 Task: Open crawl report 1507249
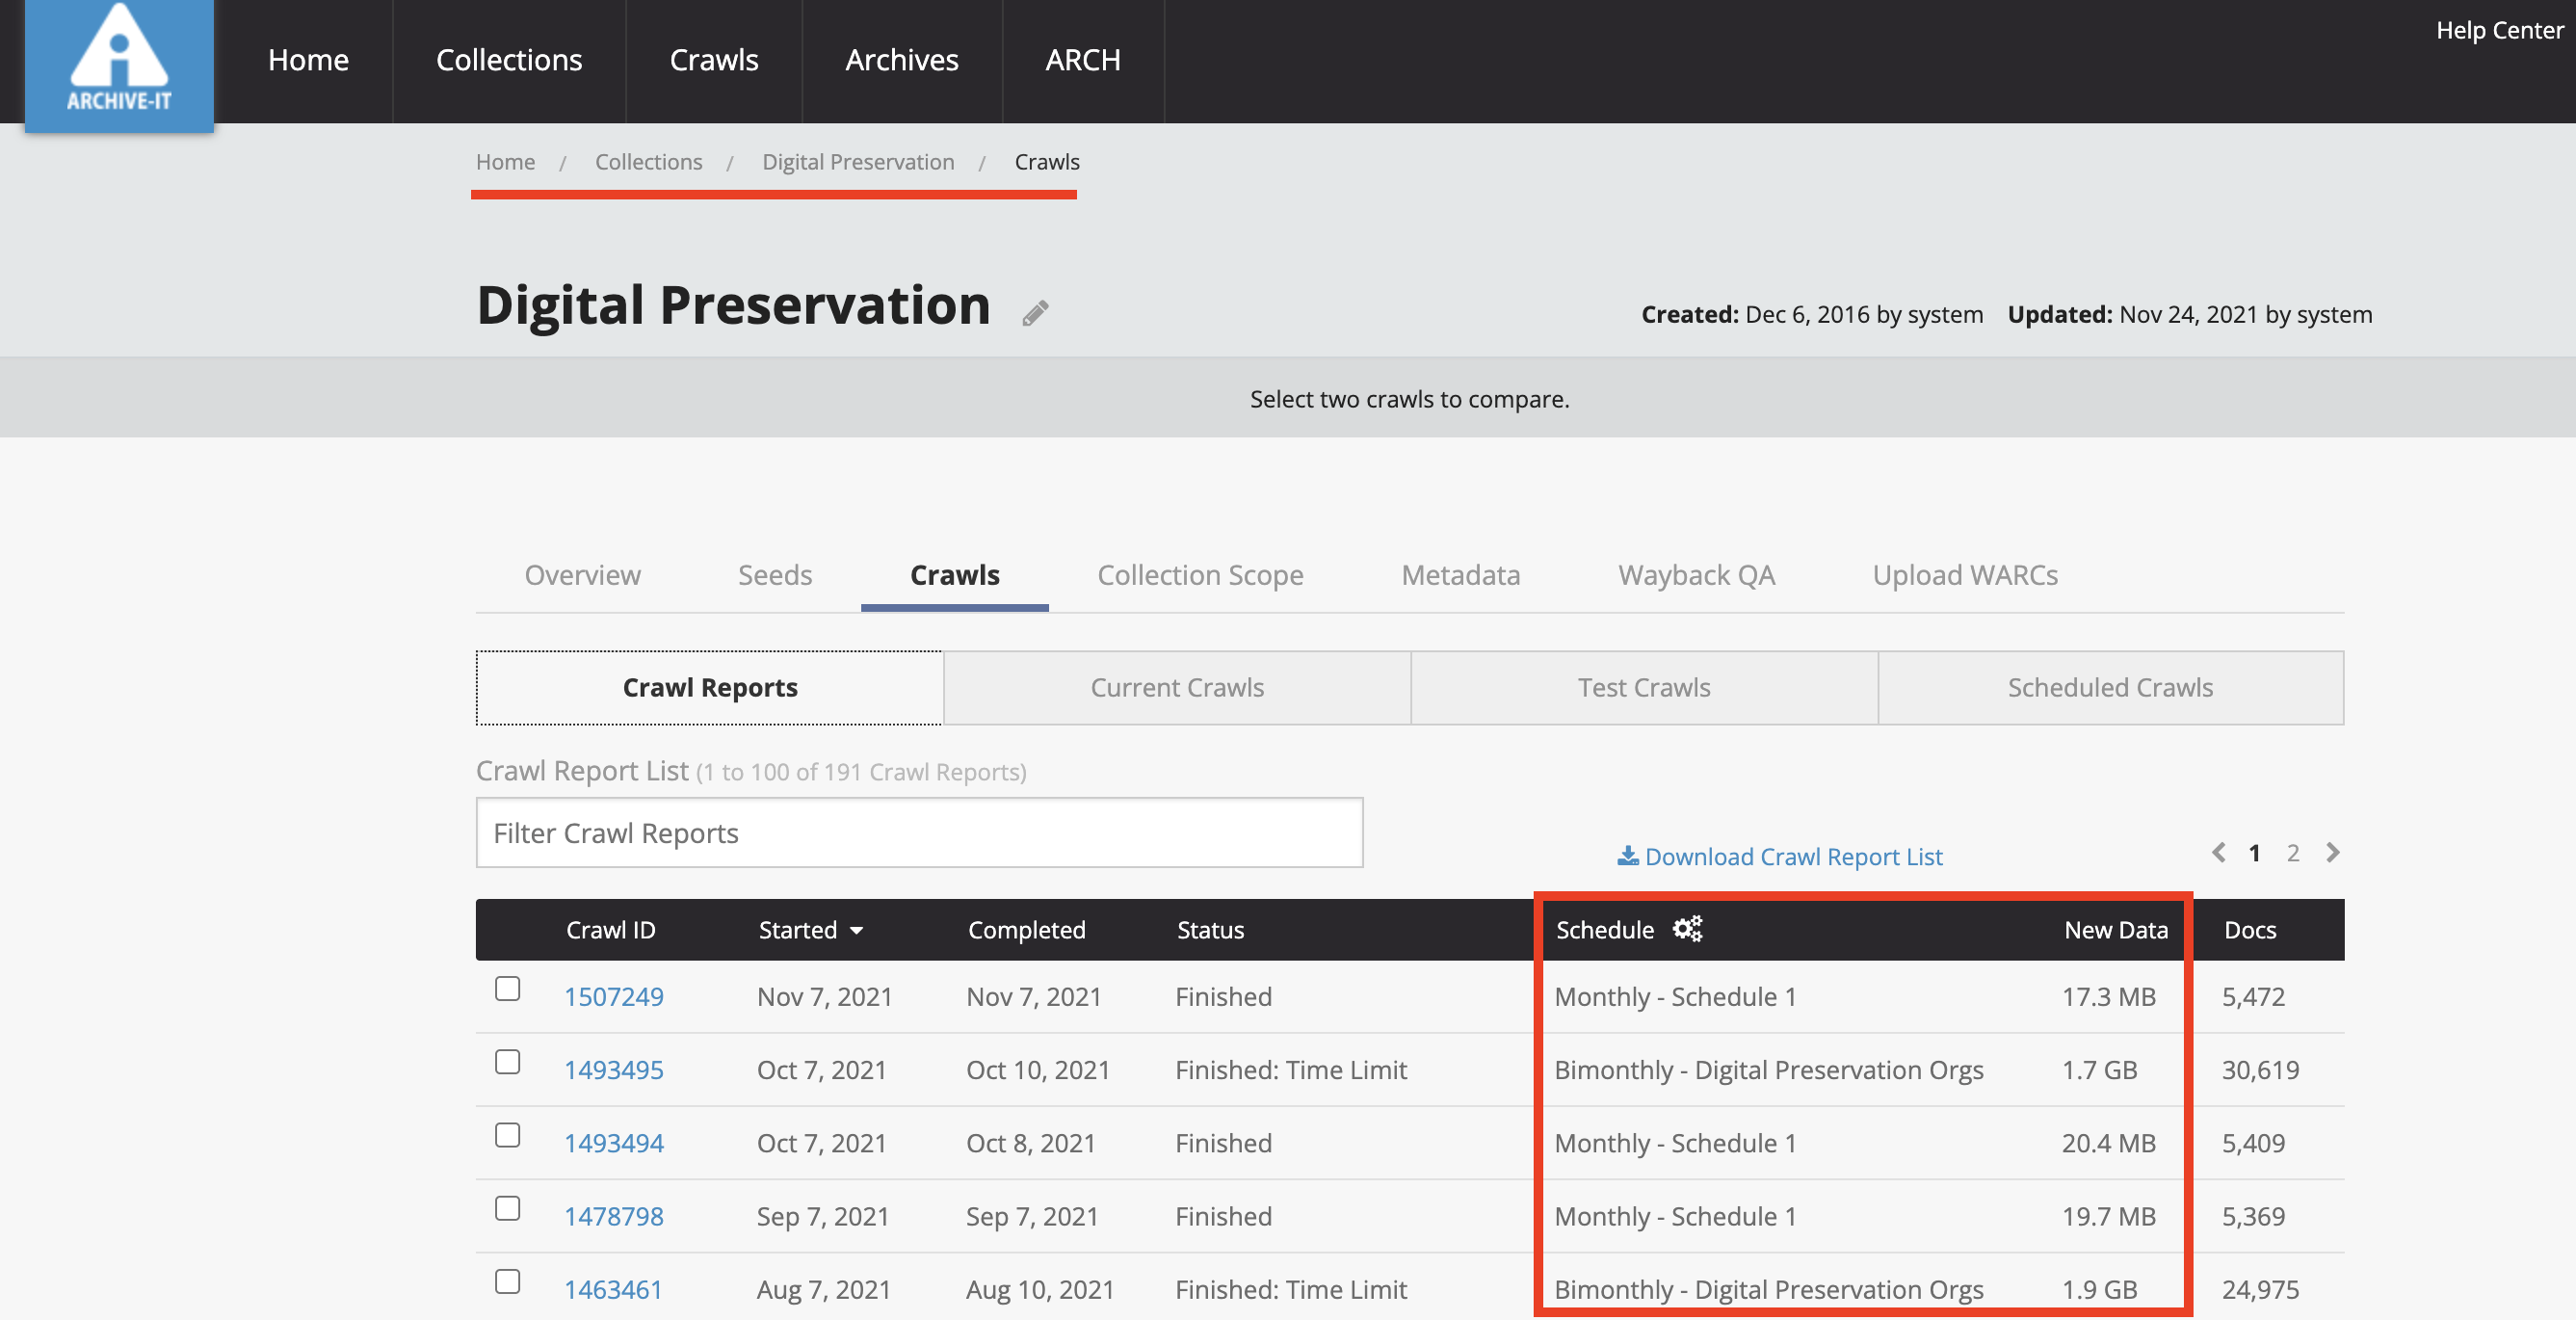coord(613,997)
